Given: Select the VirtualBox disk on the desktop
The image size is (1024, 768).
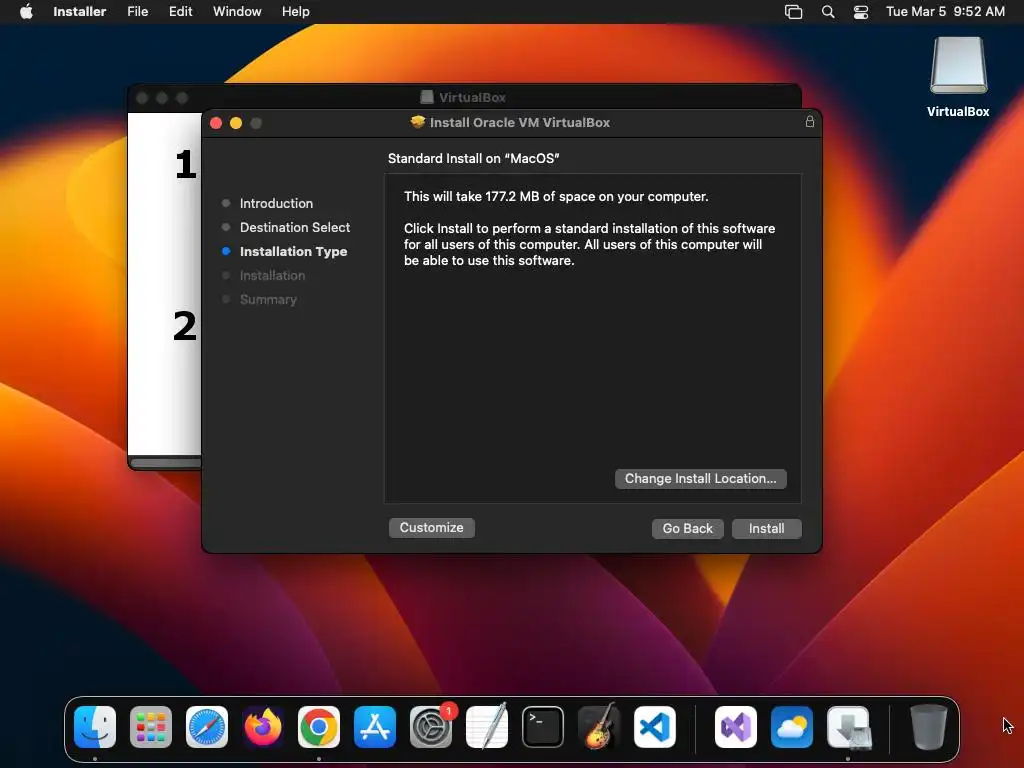Looking at the screenshot, I should tap(958, 77).
